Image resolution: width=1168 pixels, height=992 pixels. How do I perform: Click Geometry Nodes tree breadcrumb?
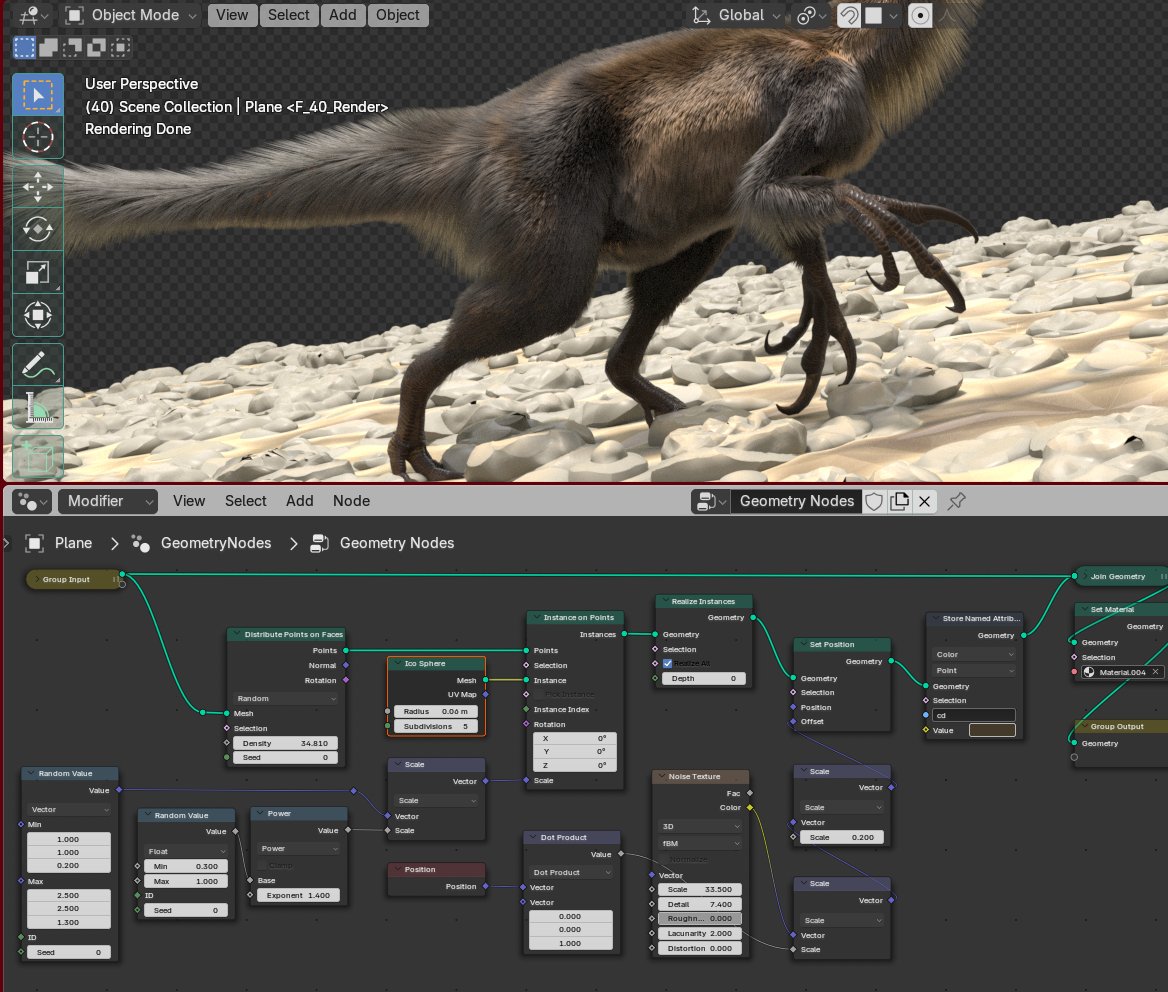click(396, 544)
